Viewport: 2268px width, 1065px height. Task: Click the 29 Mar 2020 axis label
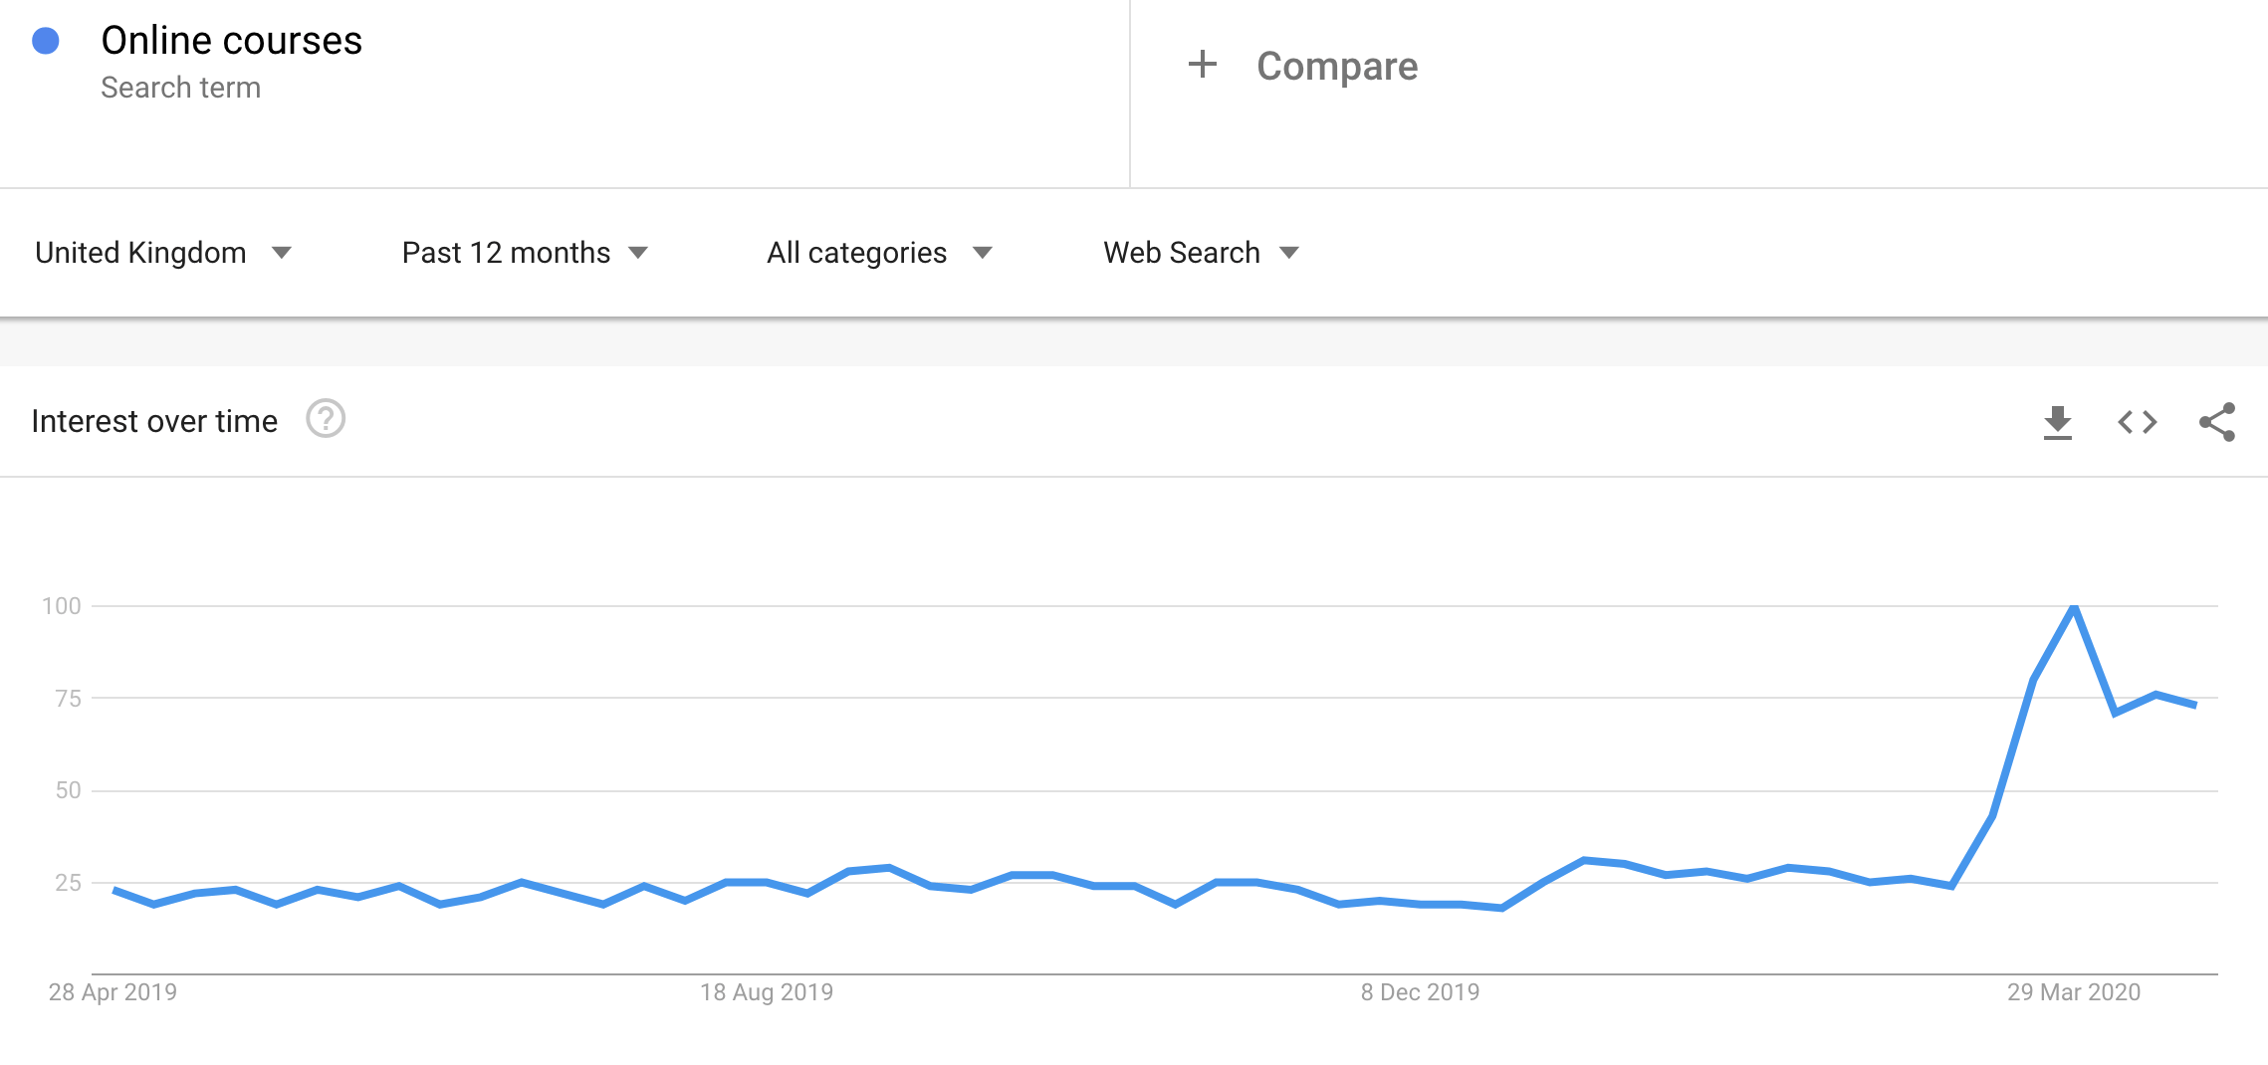2073,992
